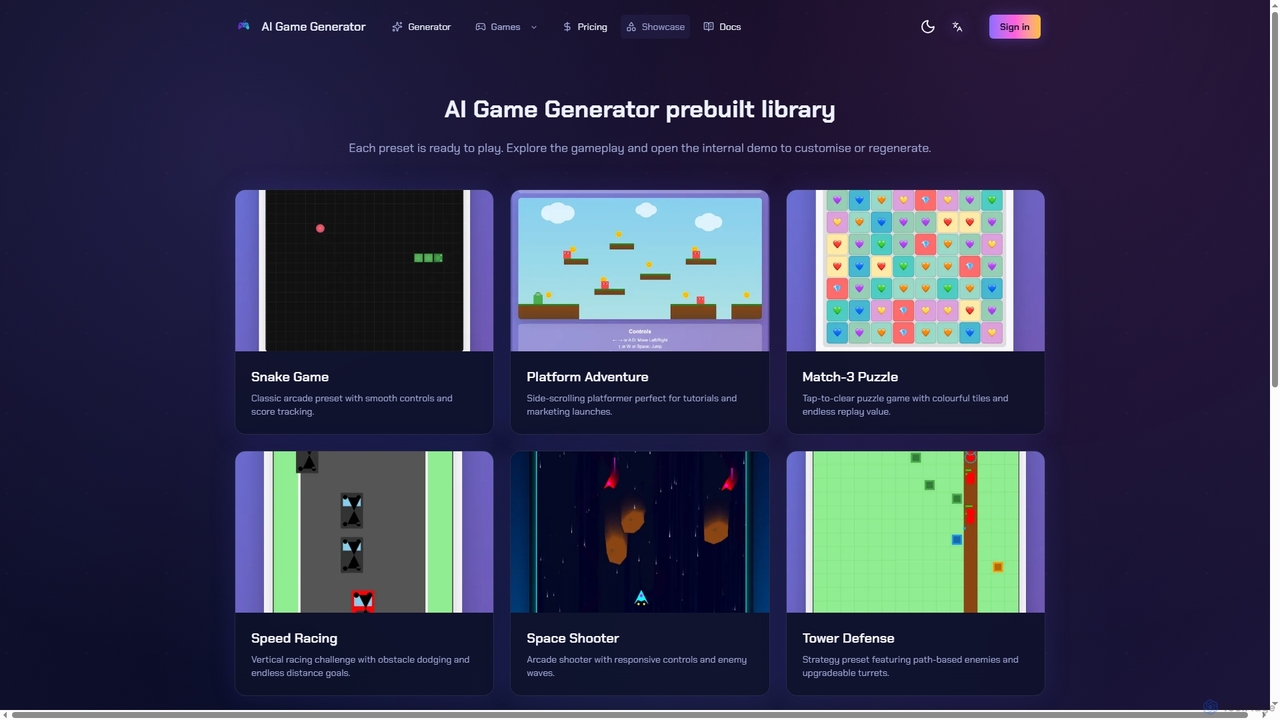The image size is (1280, 720).
Task: Click the green character in Platform Adventure preview
Action: (538, 298)
